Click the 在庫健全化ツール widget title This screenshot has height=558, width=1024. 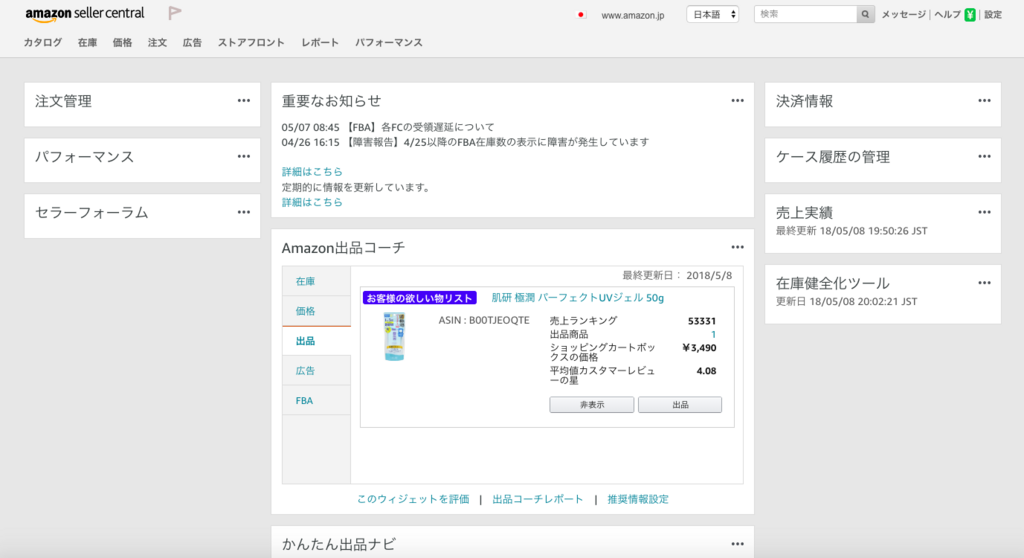[x=833, y=283]
